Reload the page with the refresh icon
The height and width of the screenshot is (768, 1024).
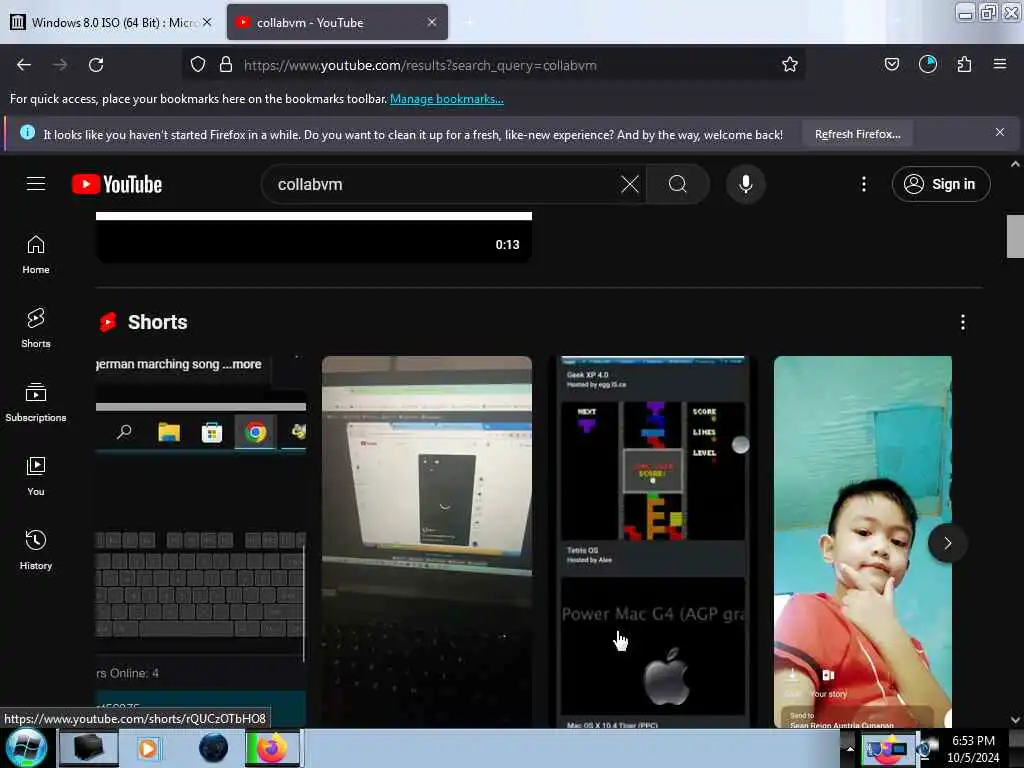click(96, 65)
